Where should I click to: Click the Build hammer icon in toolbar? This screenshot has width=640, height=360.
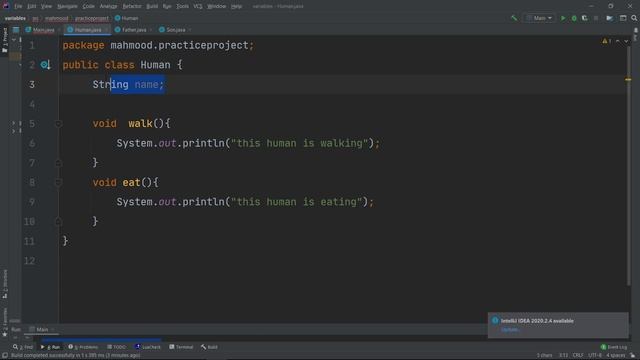point(514,18)
